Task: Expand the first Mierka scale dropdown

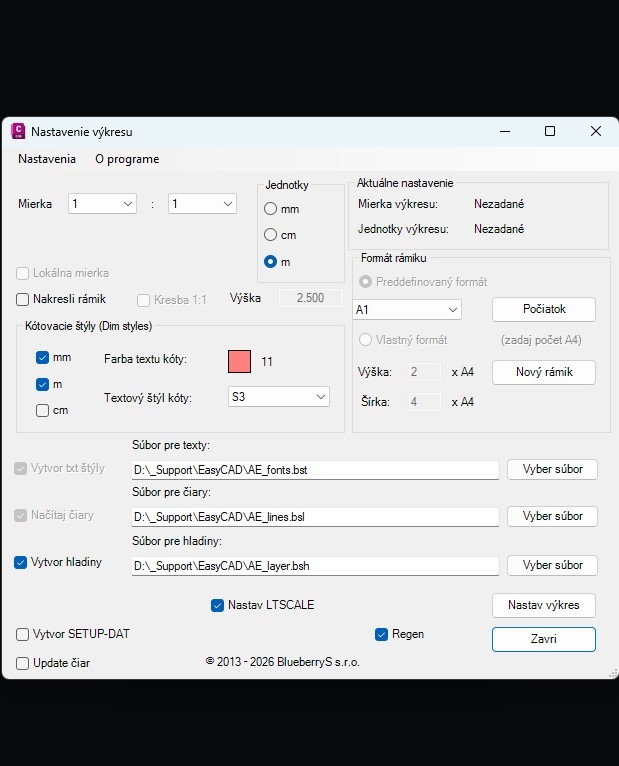Action: point(102,204)
